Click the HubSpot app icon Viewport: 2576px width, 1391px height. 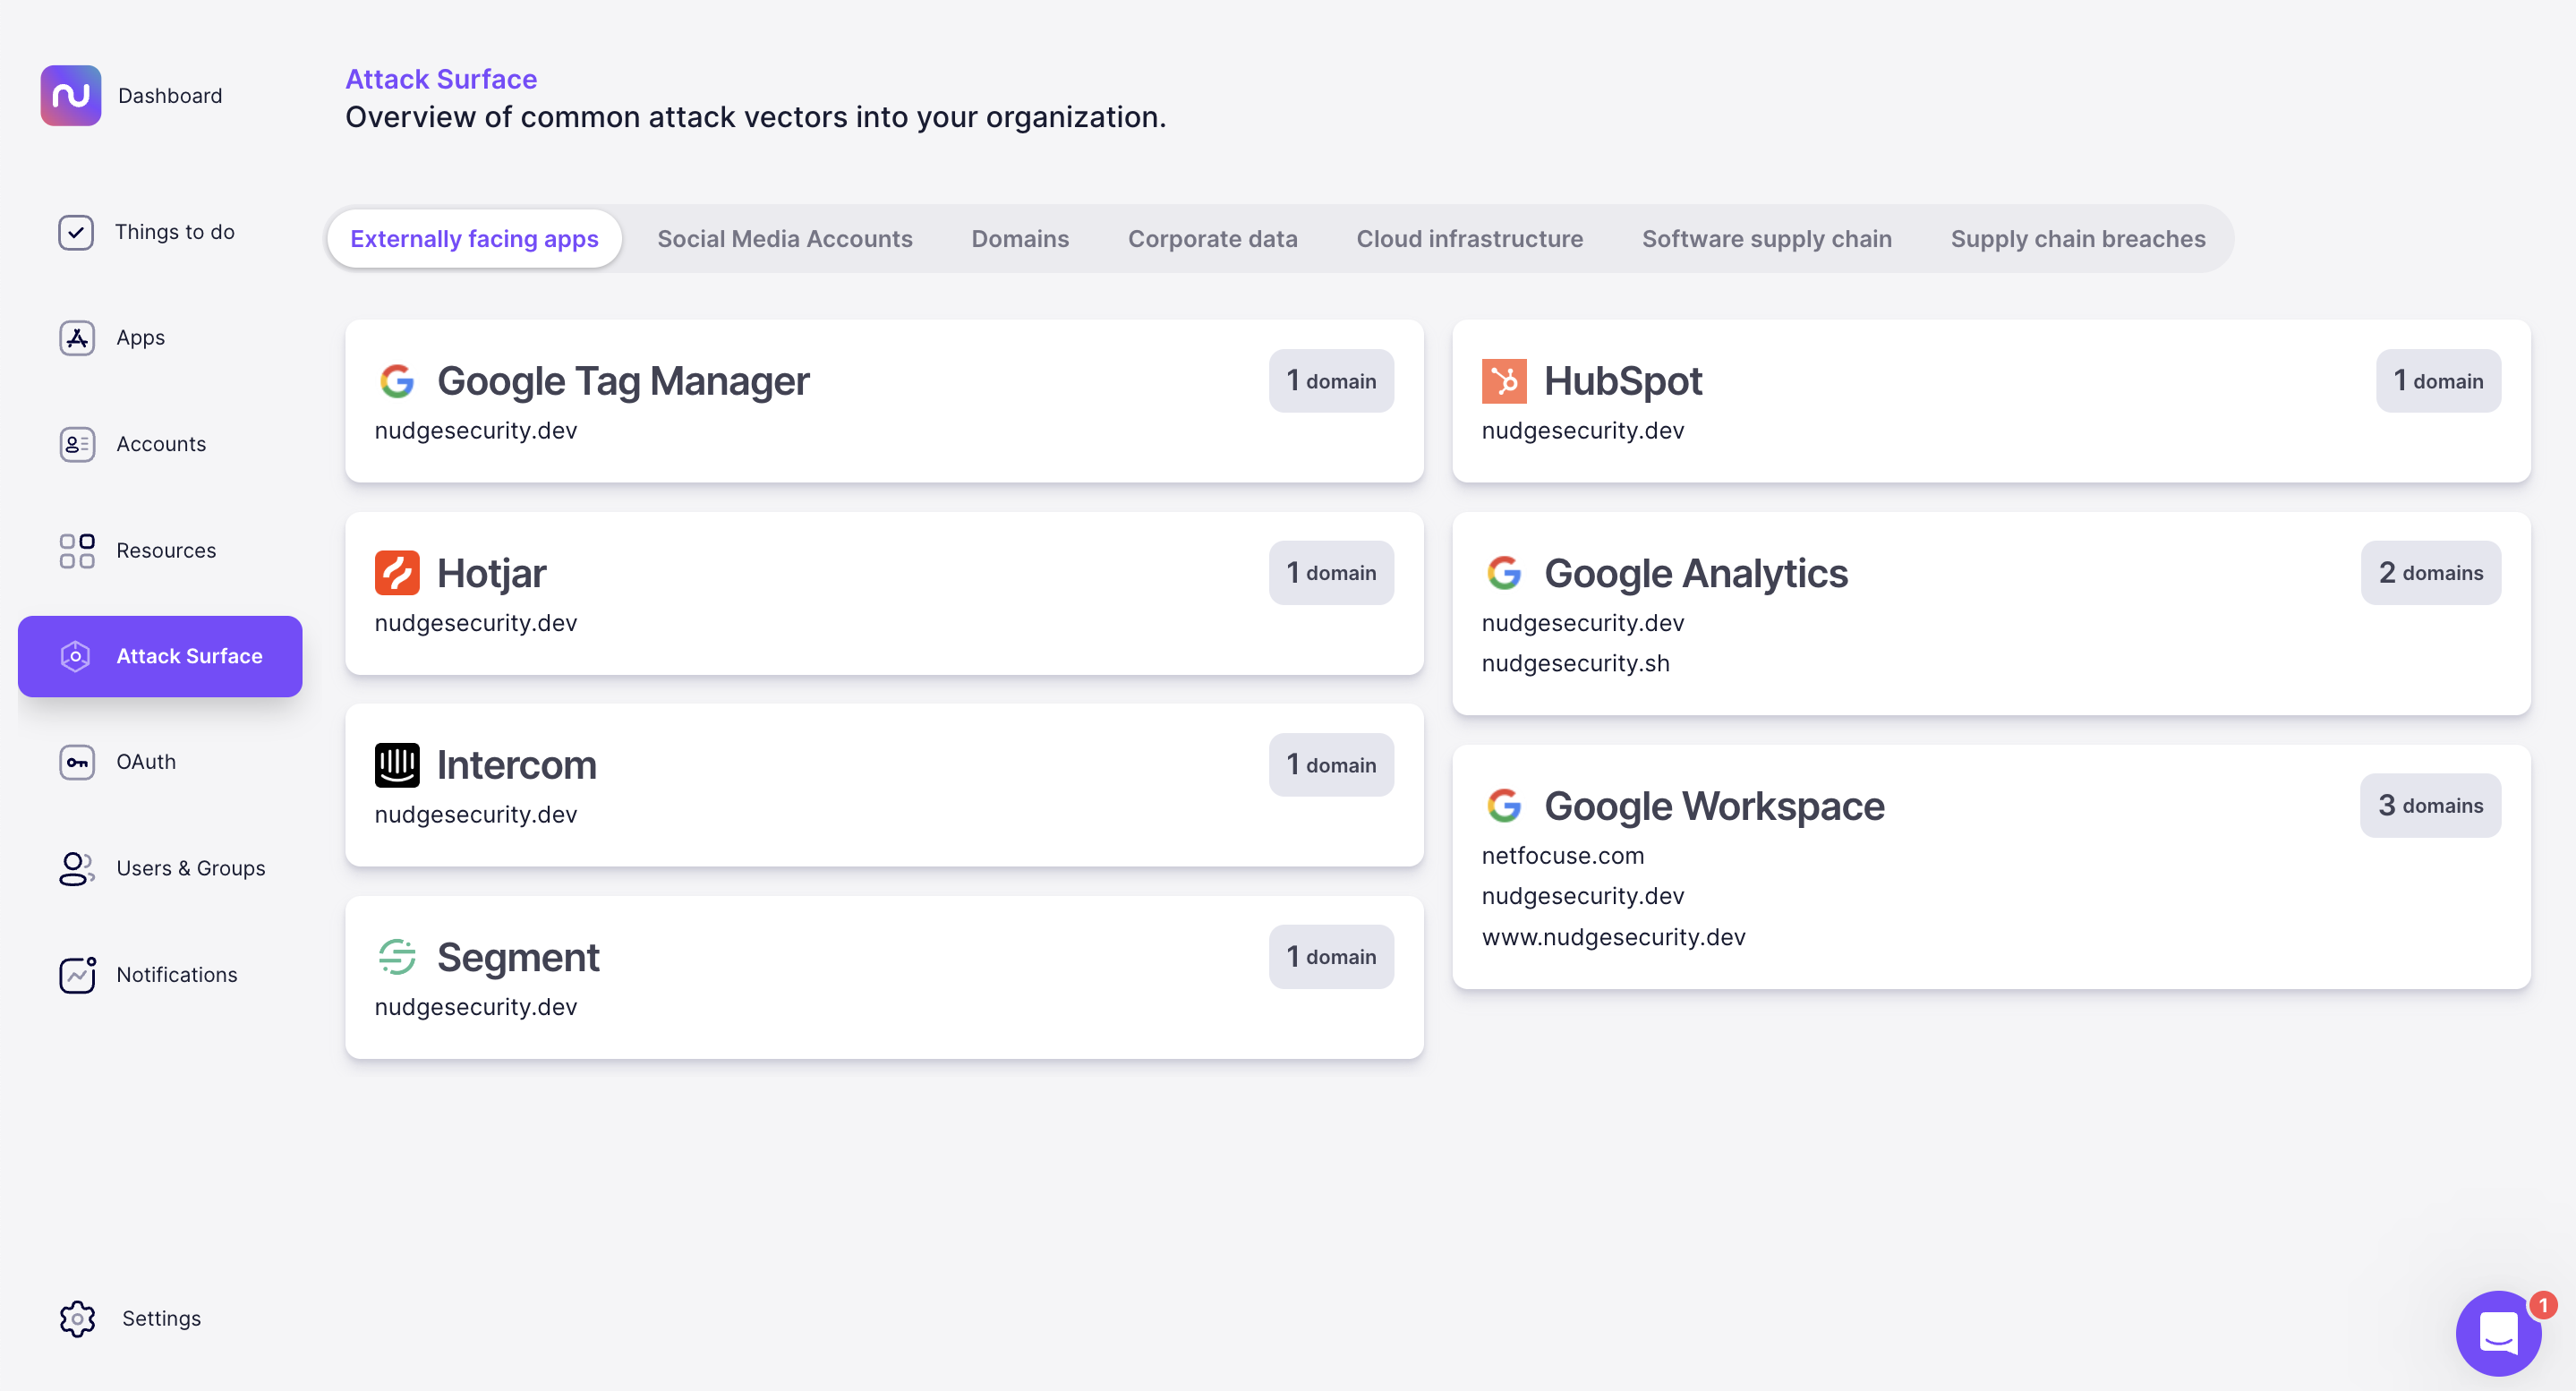1505,380
